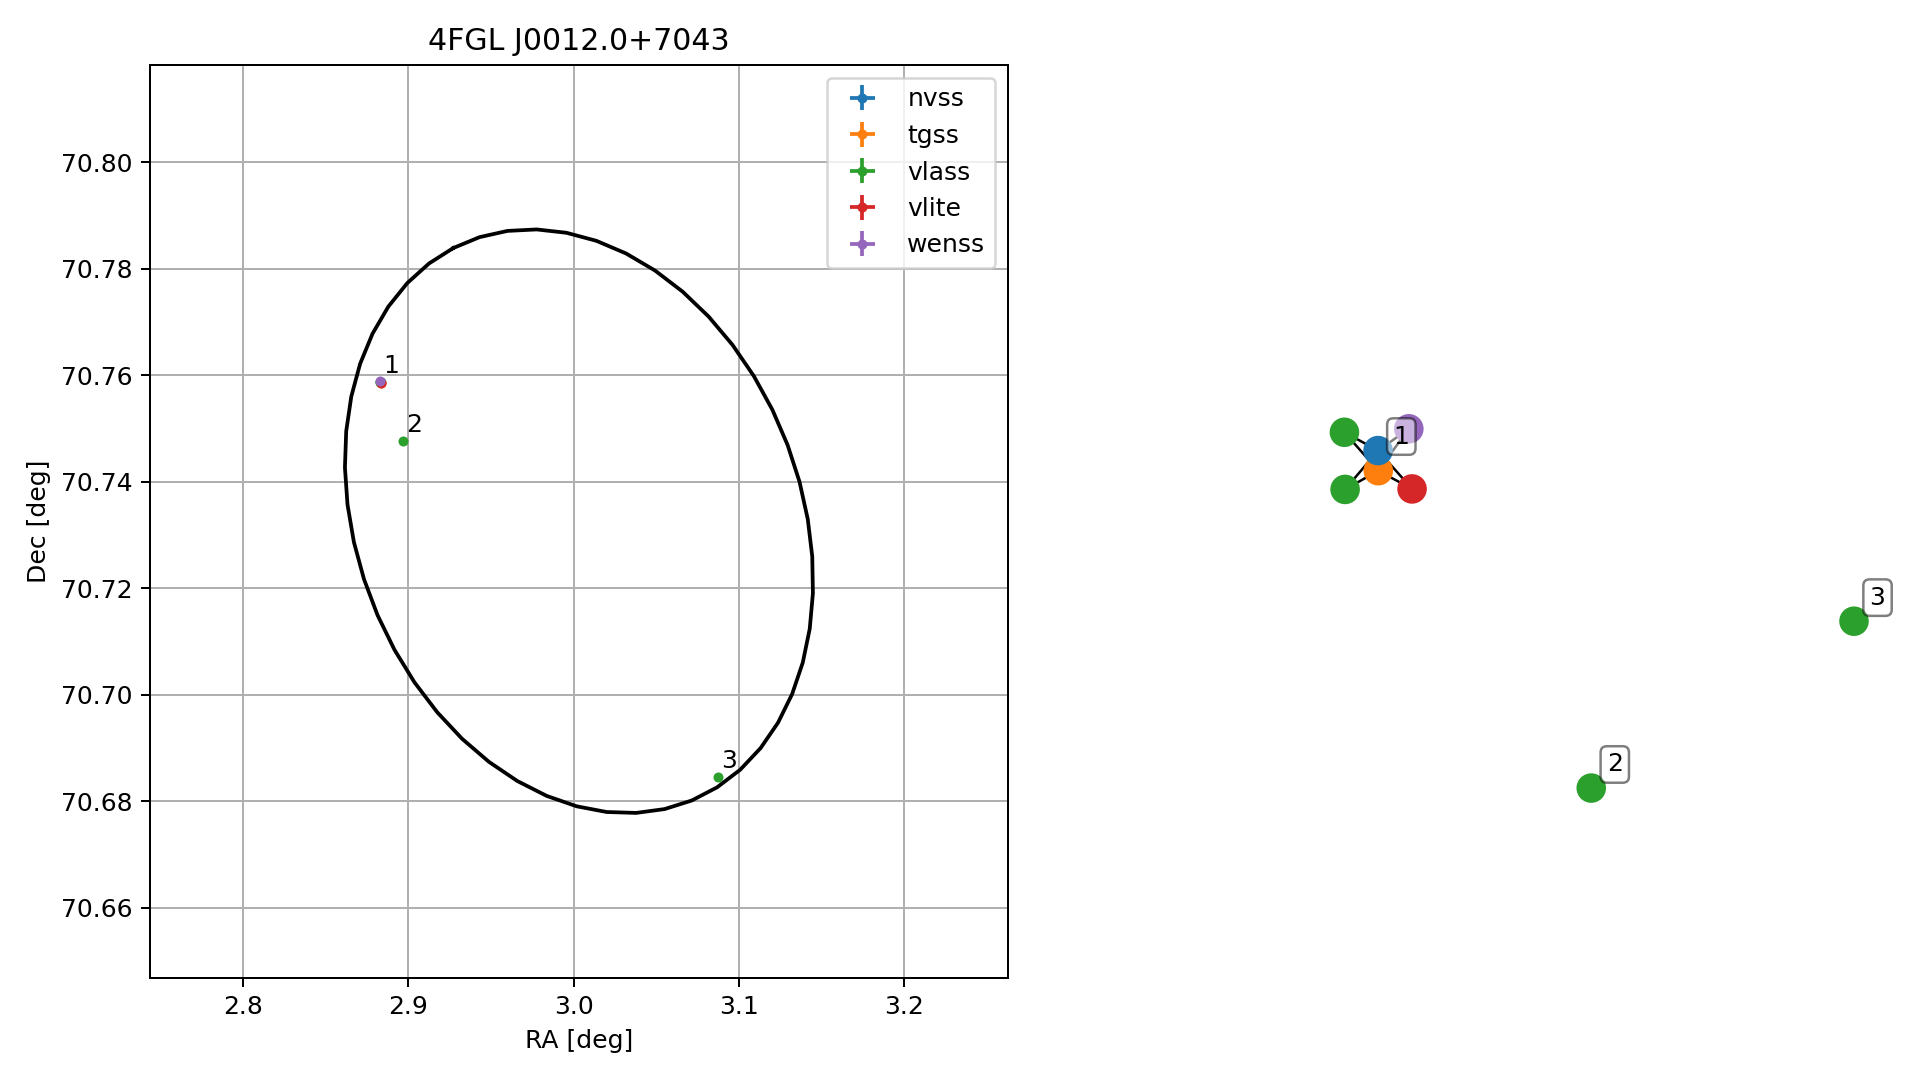Click the lower green node in cluster 1

pos(1345,489)
